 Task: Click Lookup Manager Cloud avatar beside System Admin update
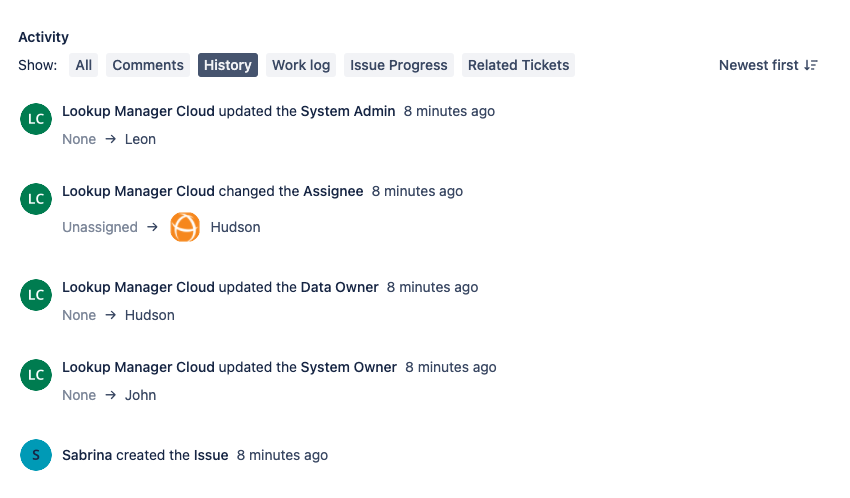click(x=36, y=119)
